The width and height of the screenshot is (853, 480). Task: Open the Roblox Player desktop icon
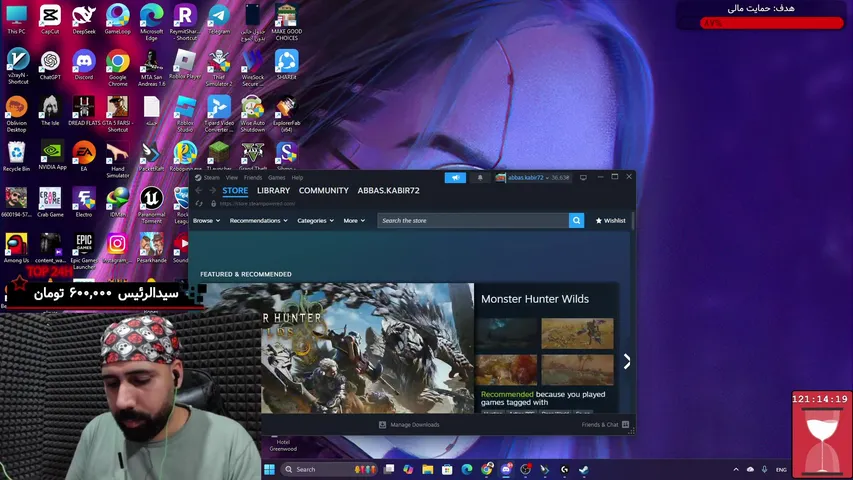pos(185,65)
